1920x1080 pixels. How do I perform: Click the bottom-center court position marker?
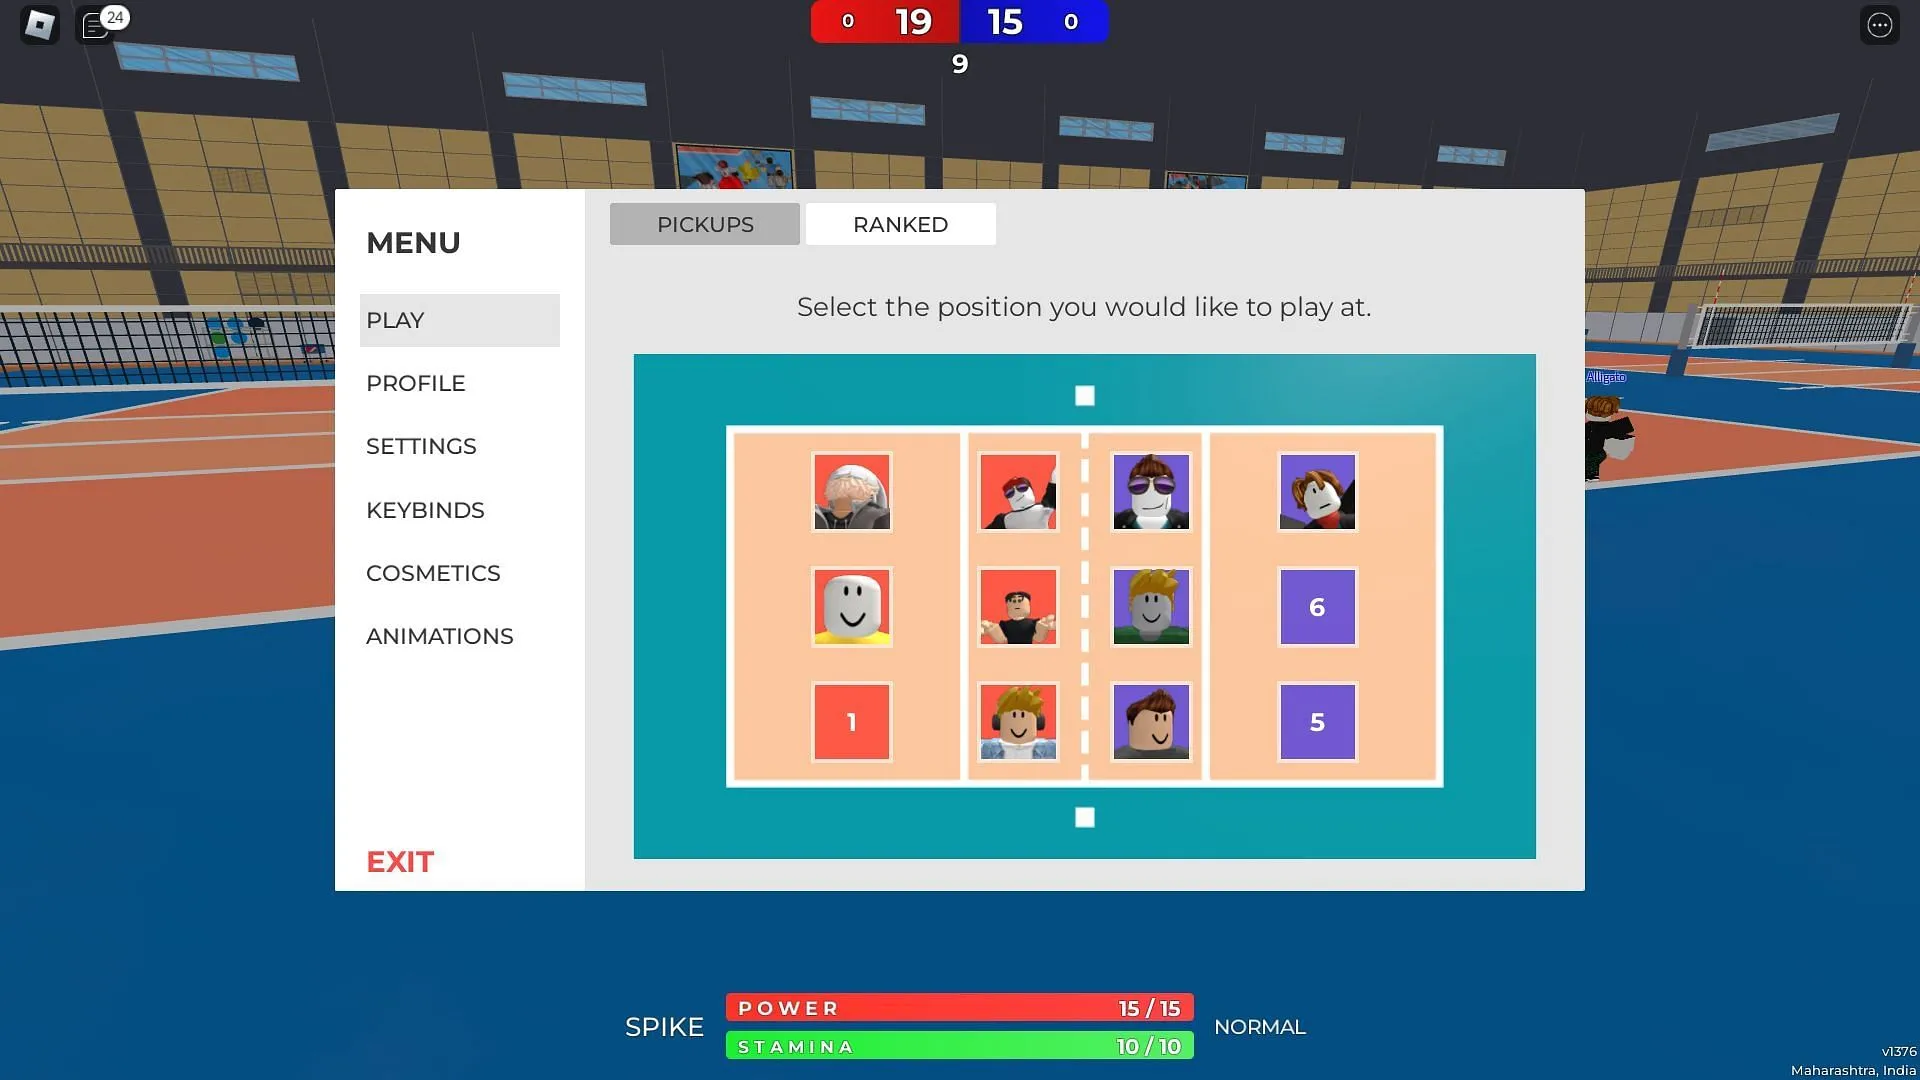click(1084, 816)
